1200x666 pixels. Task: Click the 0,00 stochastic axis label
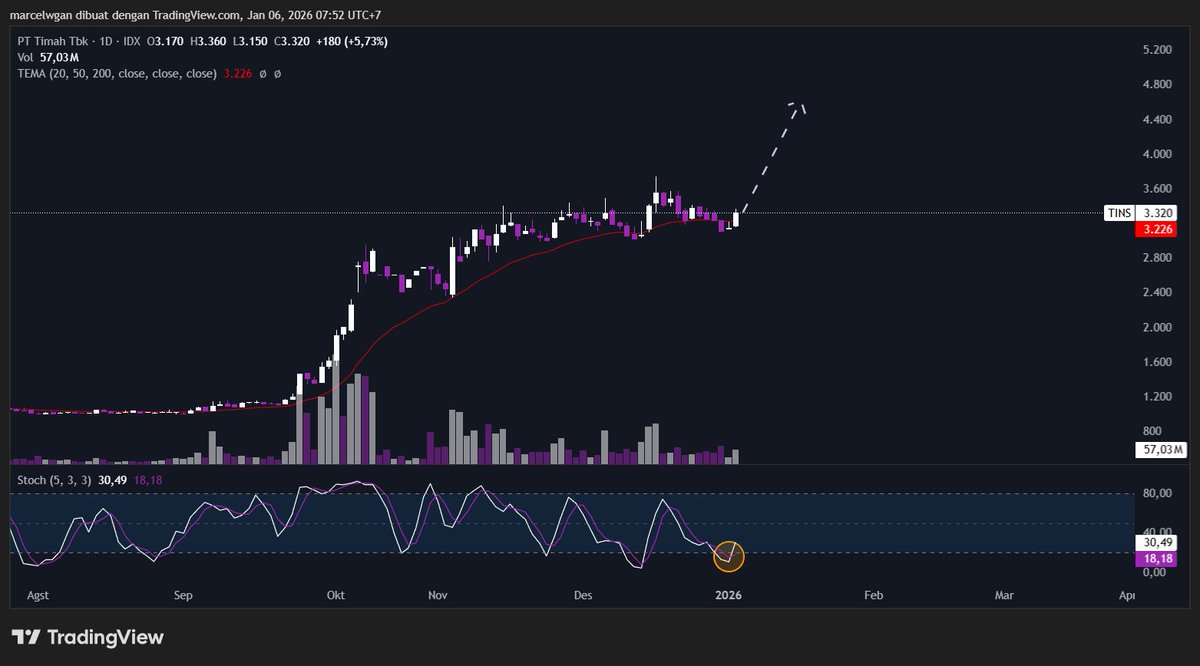(1152, 572)
